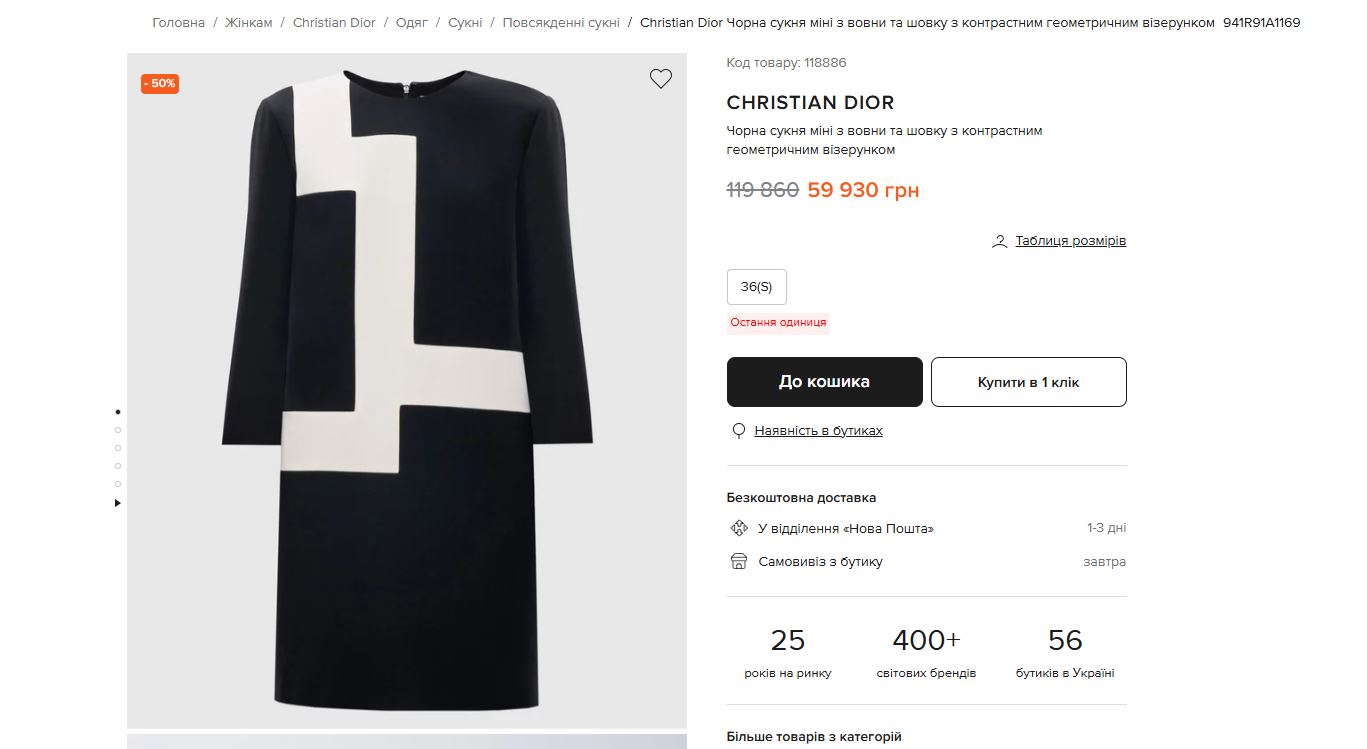Image resolution: width=1367 pixels, height=749 pixels.
Task: Navigate to Повсякденні сукні breadcrumb
Action: [561, 22]
